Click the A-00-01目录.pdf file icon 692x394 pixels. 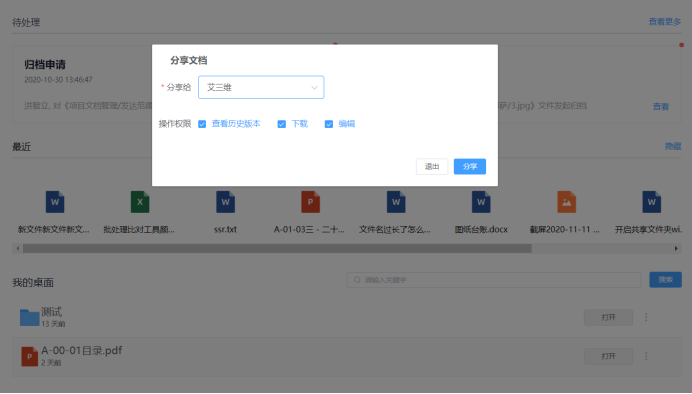tap(30, 356)
